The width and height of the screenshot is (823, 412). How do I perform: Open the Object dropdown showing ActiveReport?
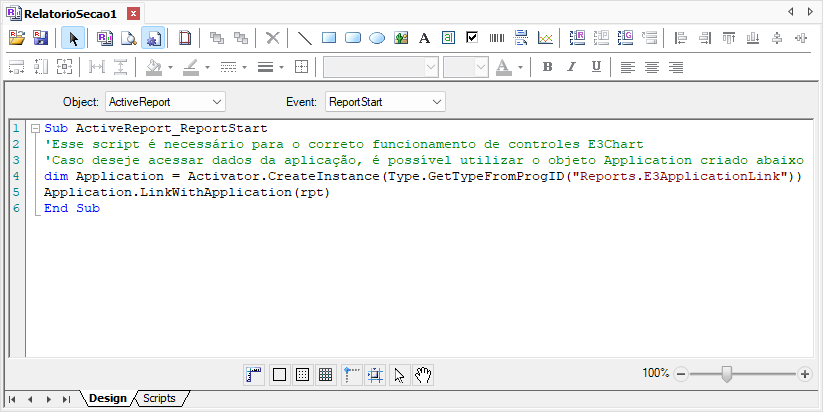pyautogui.click(x=165, y=102)
